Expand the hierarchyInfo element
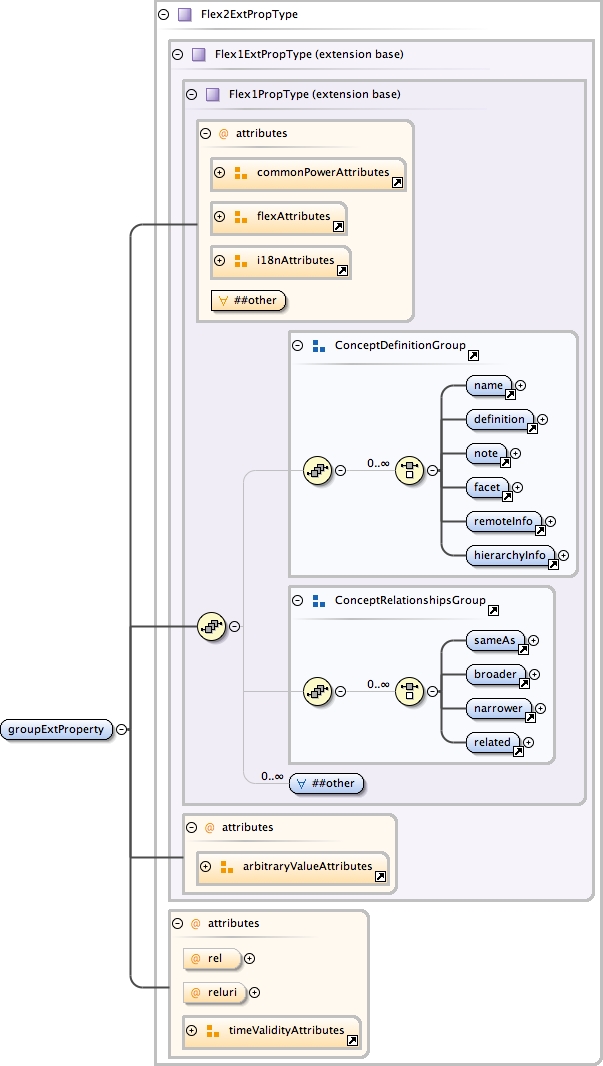This screenshot has height=1066, width=603. tap(563, 555)
